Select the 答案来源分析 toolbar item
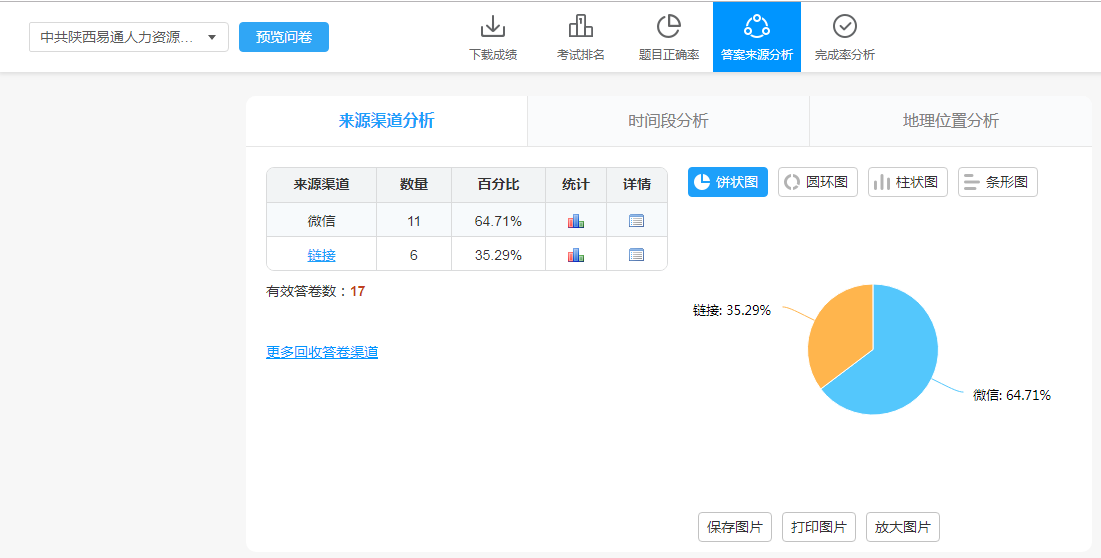This screenshot has width=1101, height=558. 756,37
